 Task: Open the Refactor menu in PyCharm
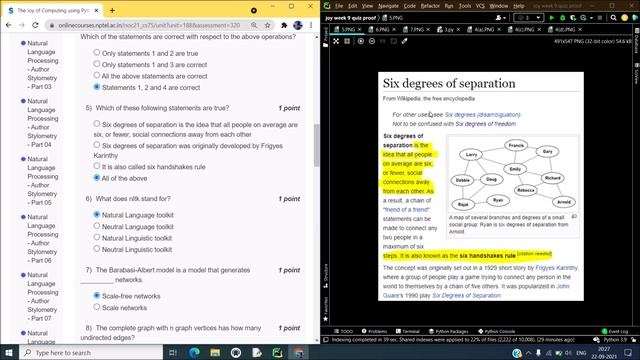click(430, 6)
